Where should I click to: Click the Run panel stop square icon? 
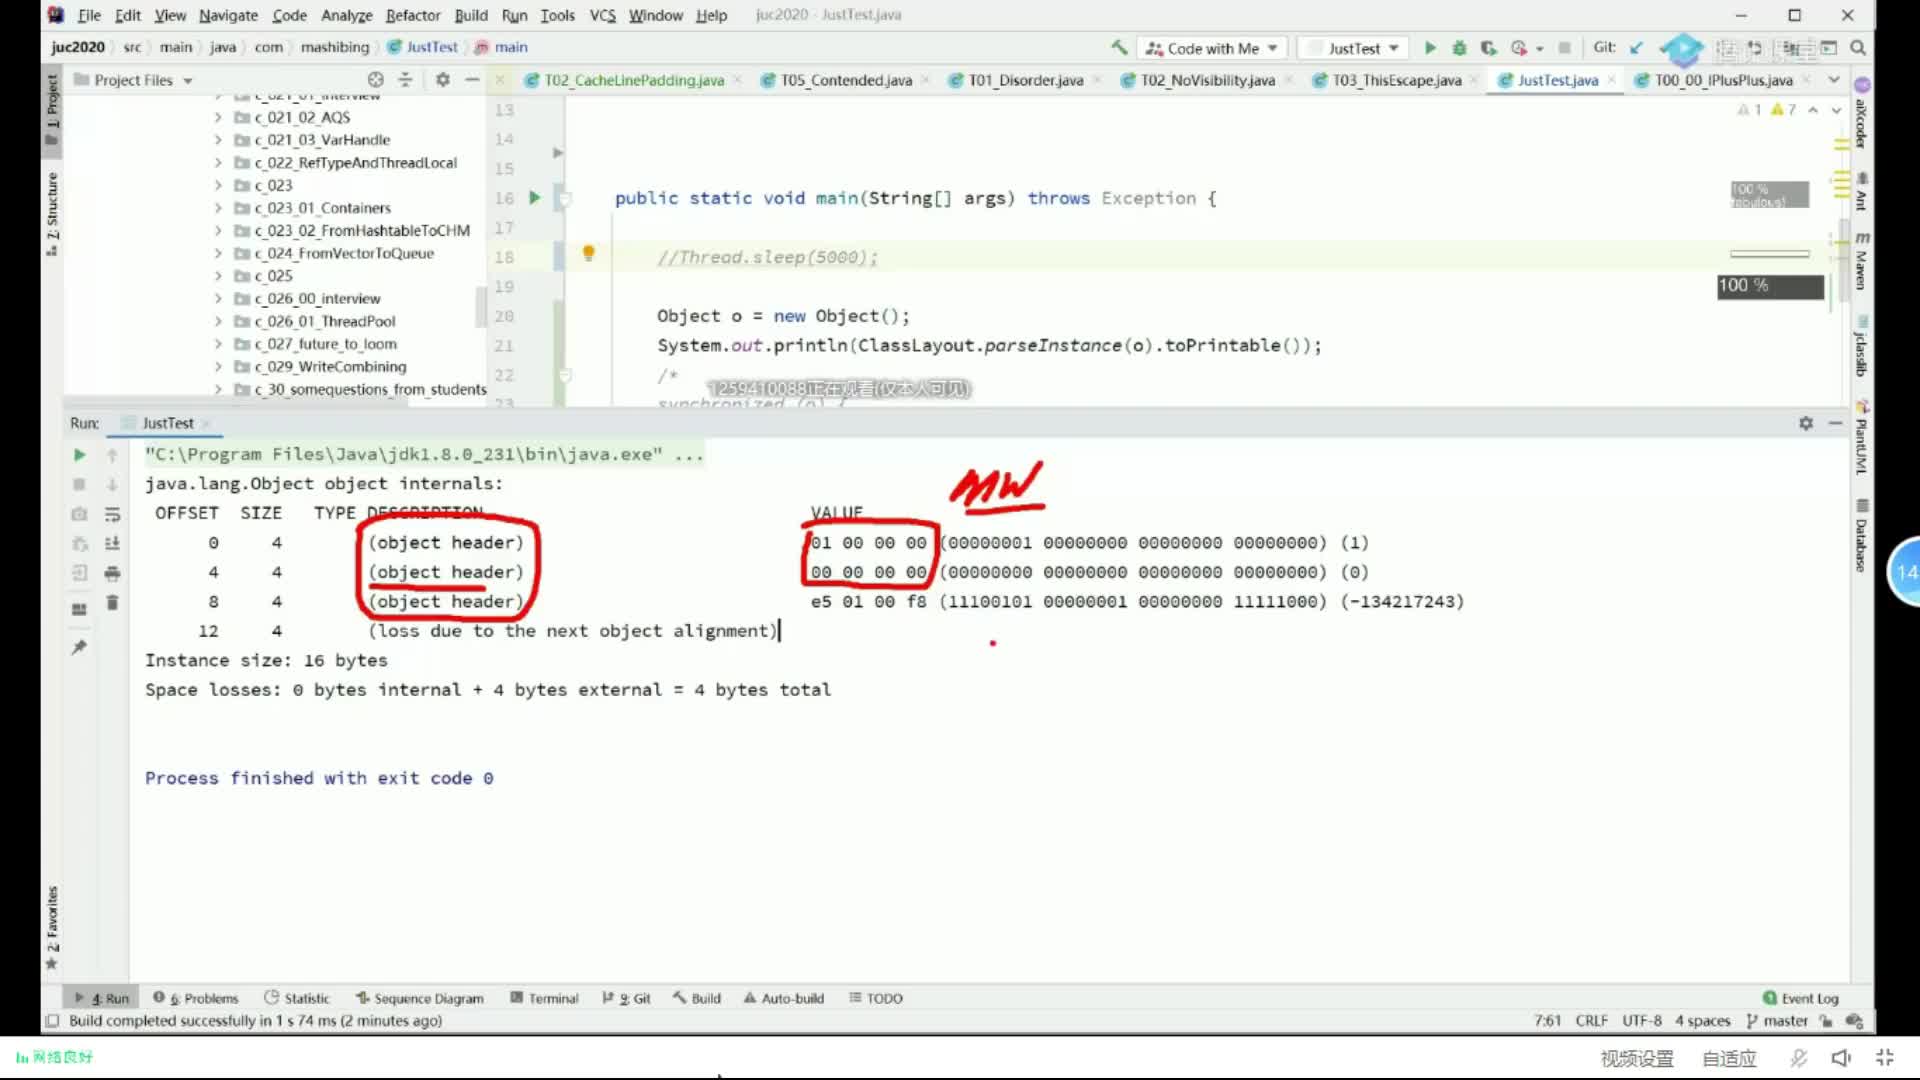click(x=79, y=485)
